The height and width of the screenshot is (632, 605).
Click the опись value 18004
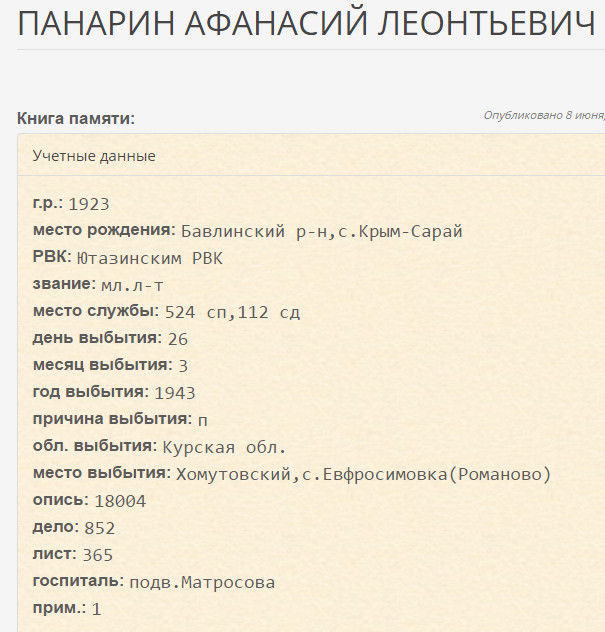tap(120, 501)
